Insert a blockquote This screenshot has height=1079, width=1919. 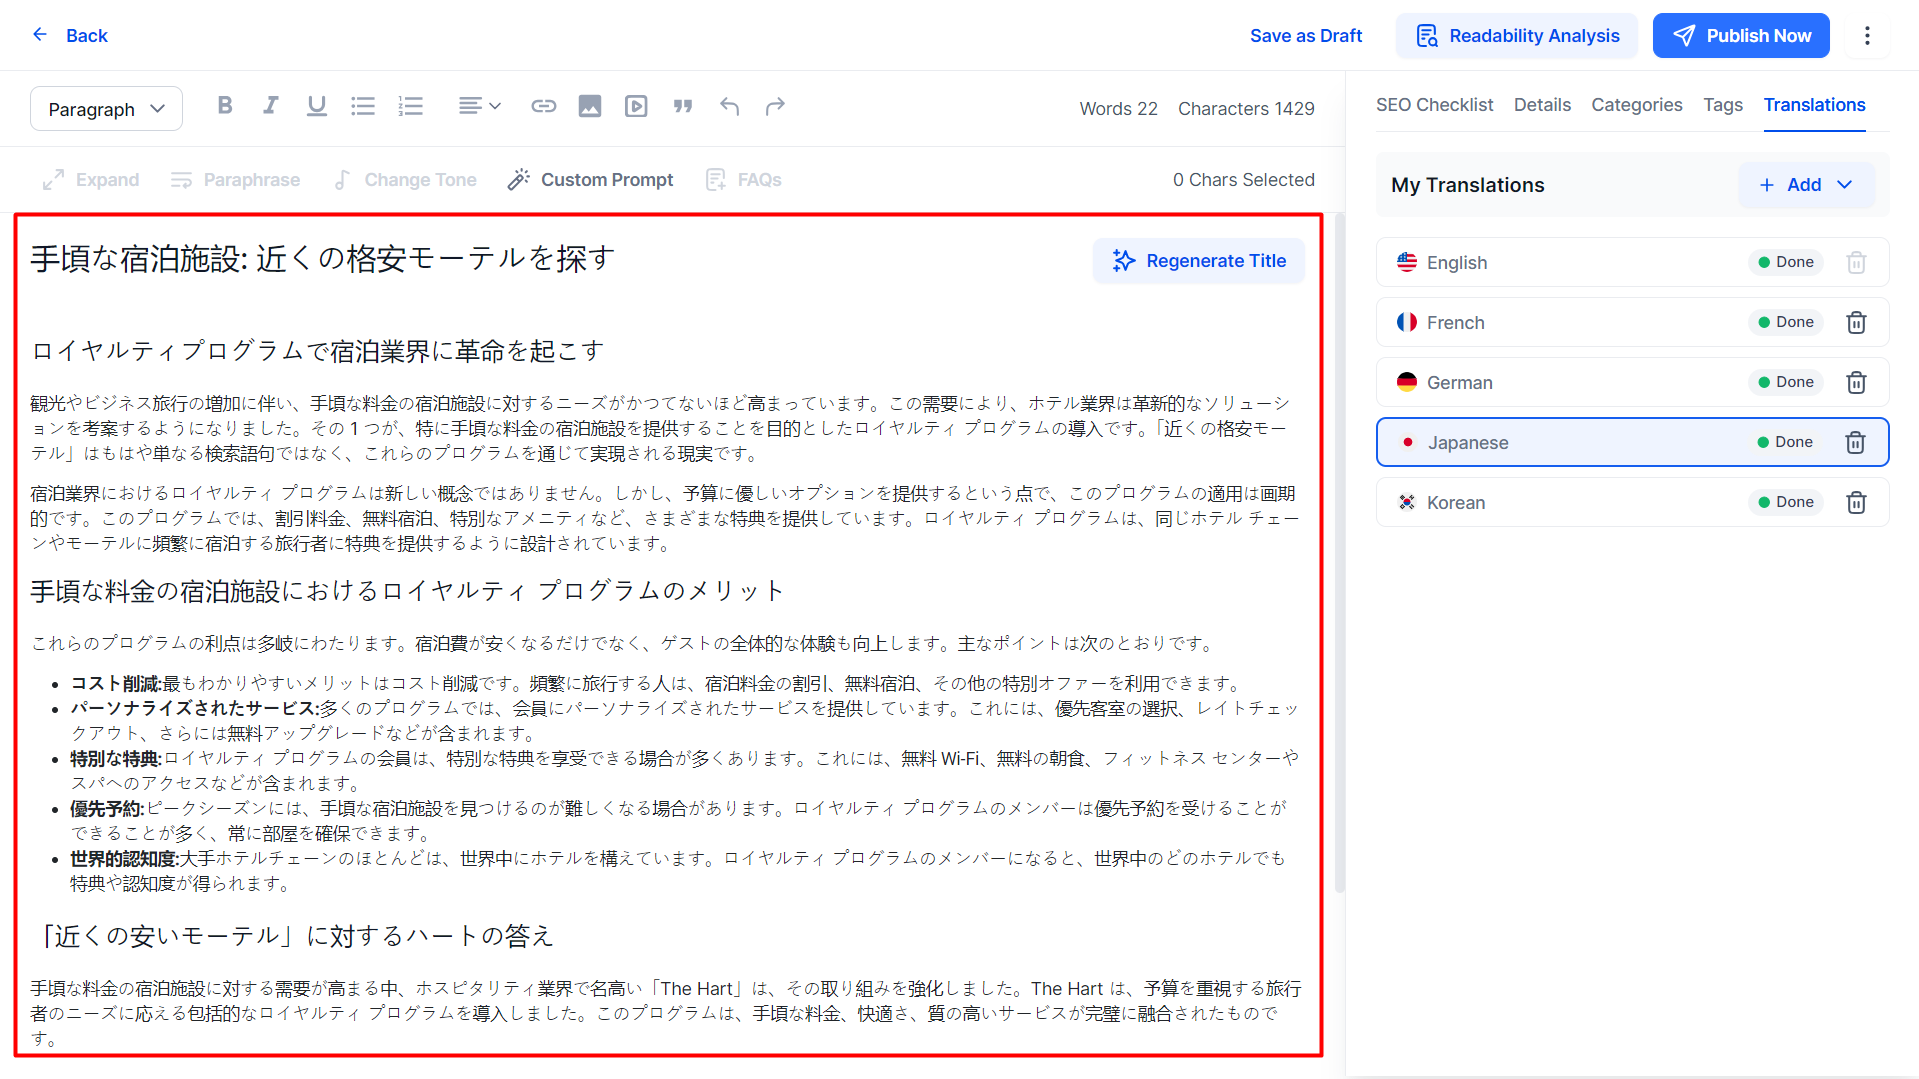click(x=683, y=106)
